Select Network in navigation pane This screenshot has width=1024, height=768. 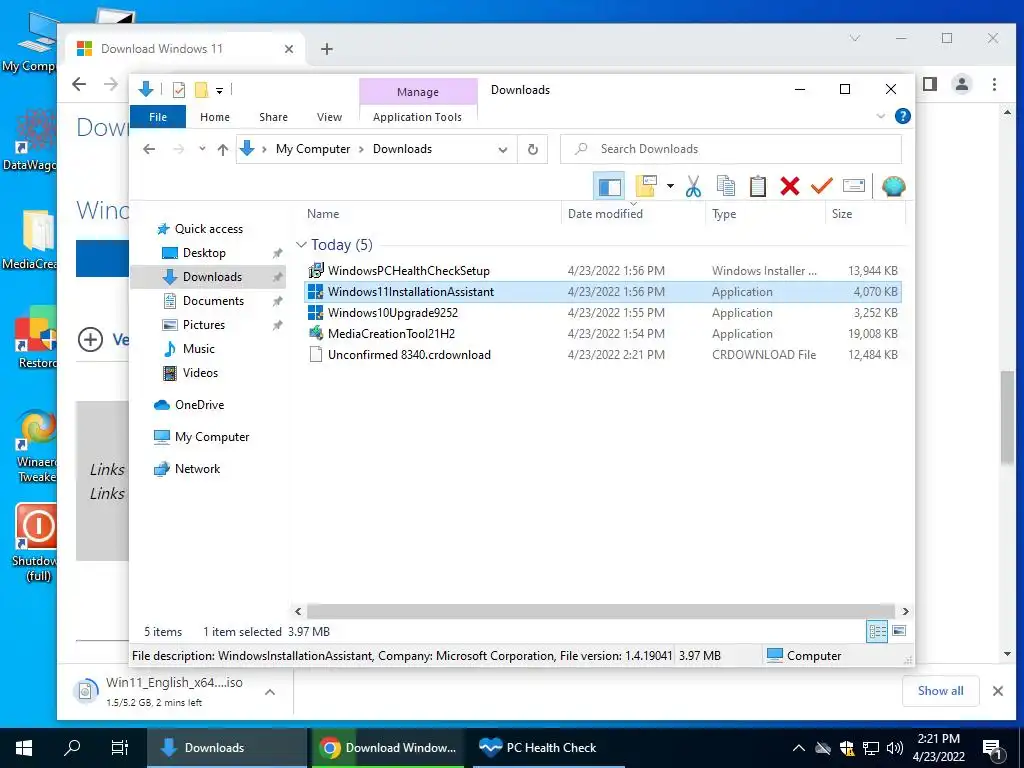197,469
